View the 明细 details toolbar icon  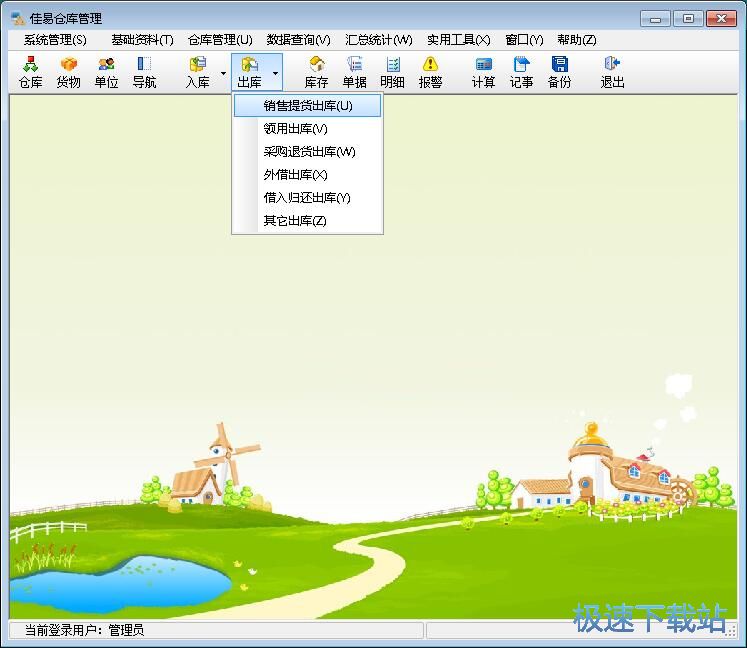pyautogui.click(x=393, y=72)
